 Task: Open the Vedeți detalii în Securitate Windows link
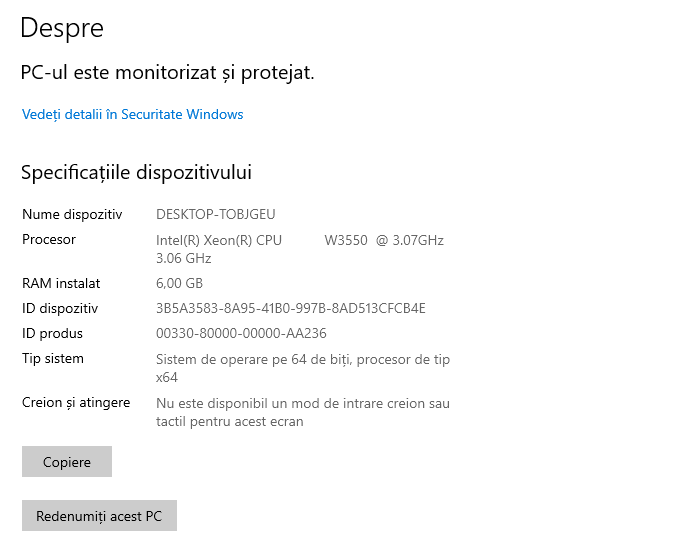pyautogui.click(x=132, y=114)
